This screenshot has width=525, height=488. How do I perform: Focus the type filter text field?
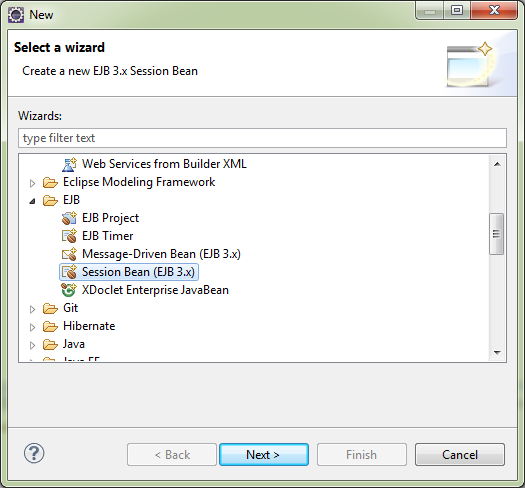coord(262,138)
